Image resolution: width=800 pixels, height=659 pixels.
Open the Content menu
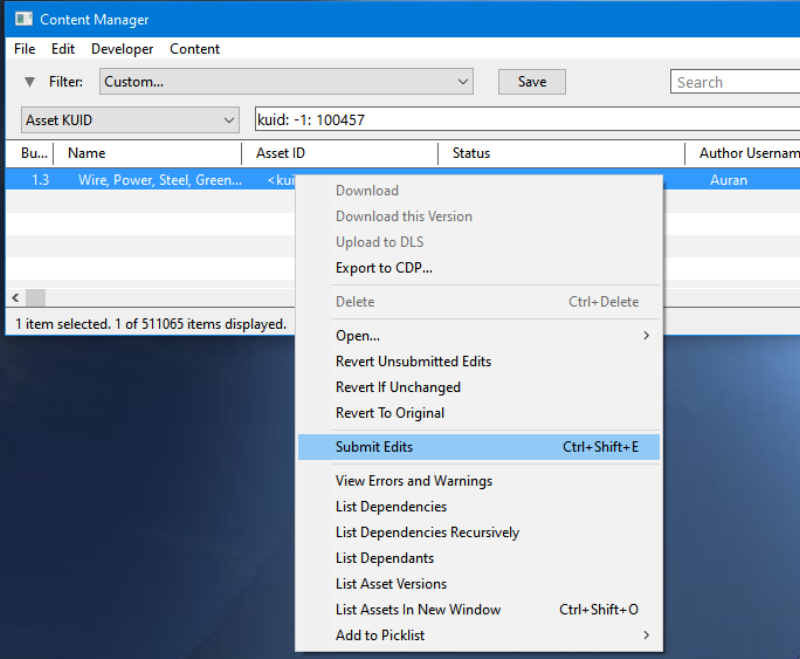[x=194, y=49]
